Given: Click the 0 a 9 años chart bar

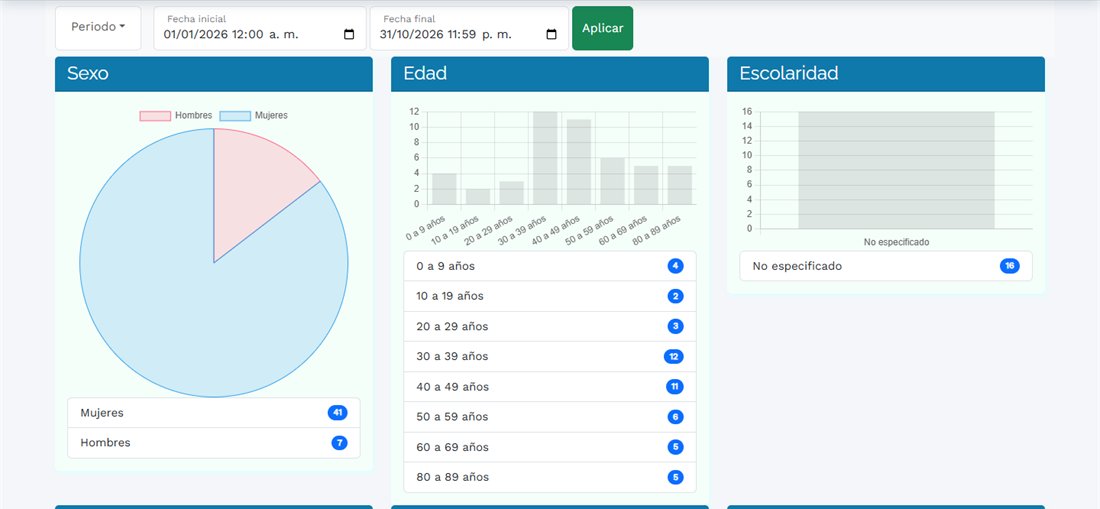Looking at the screenshot, I should [444, 189].
